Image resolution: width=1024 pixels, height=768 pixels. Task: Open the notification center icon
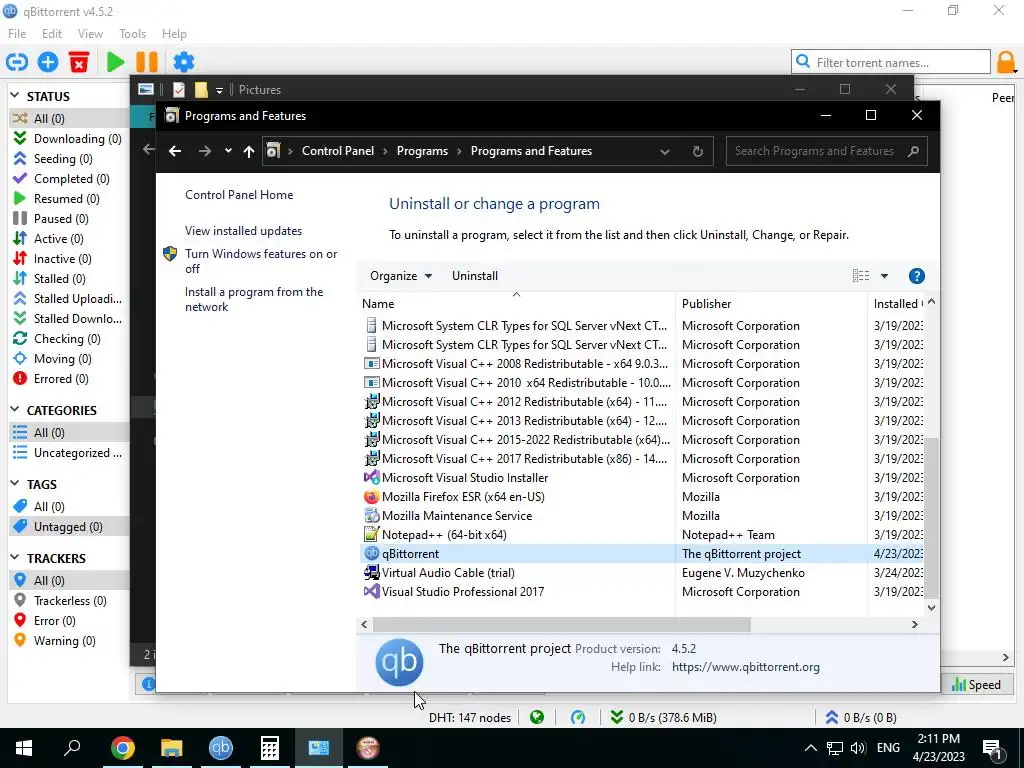(992, 748)
